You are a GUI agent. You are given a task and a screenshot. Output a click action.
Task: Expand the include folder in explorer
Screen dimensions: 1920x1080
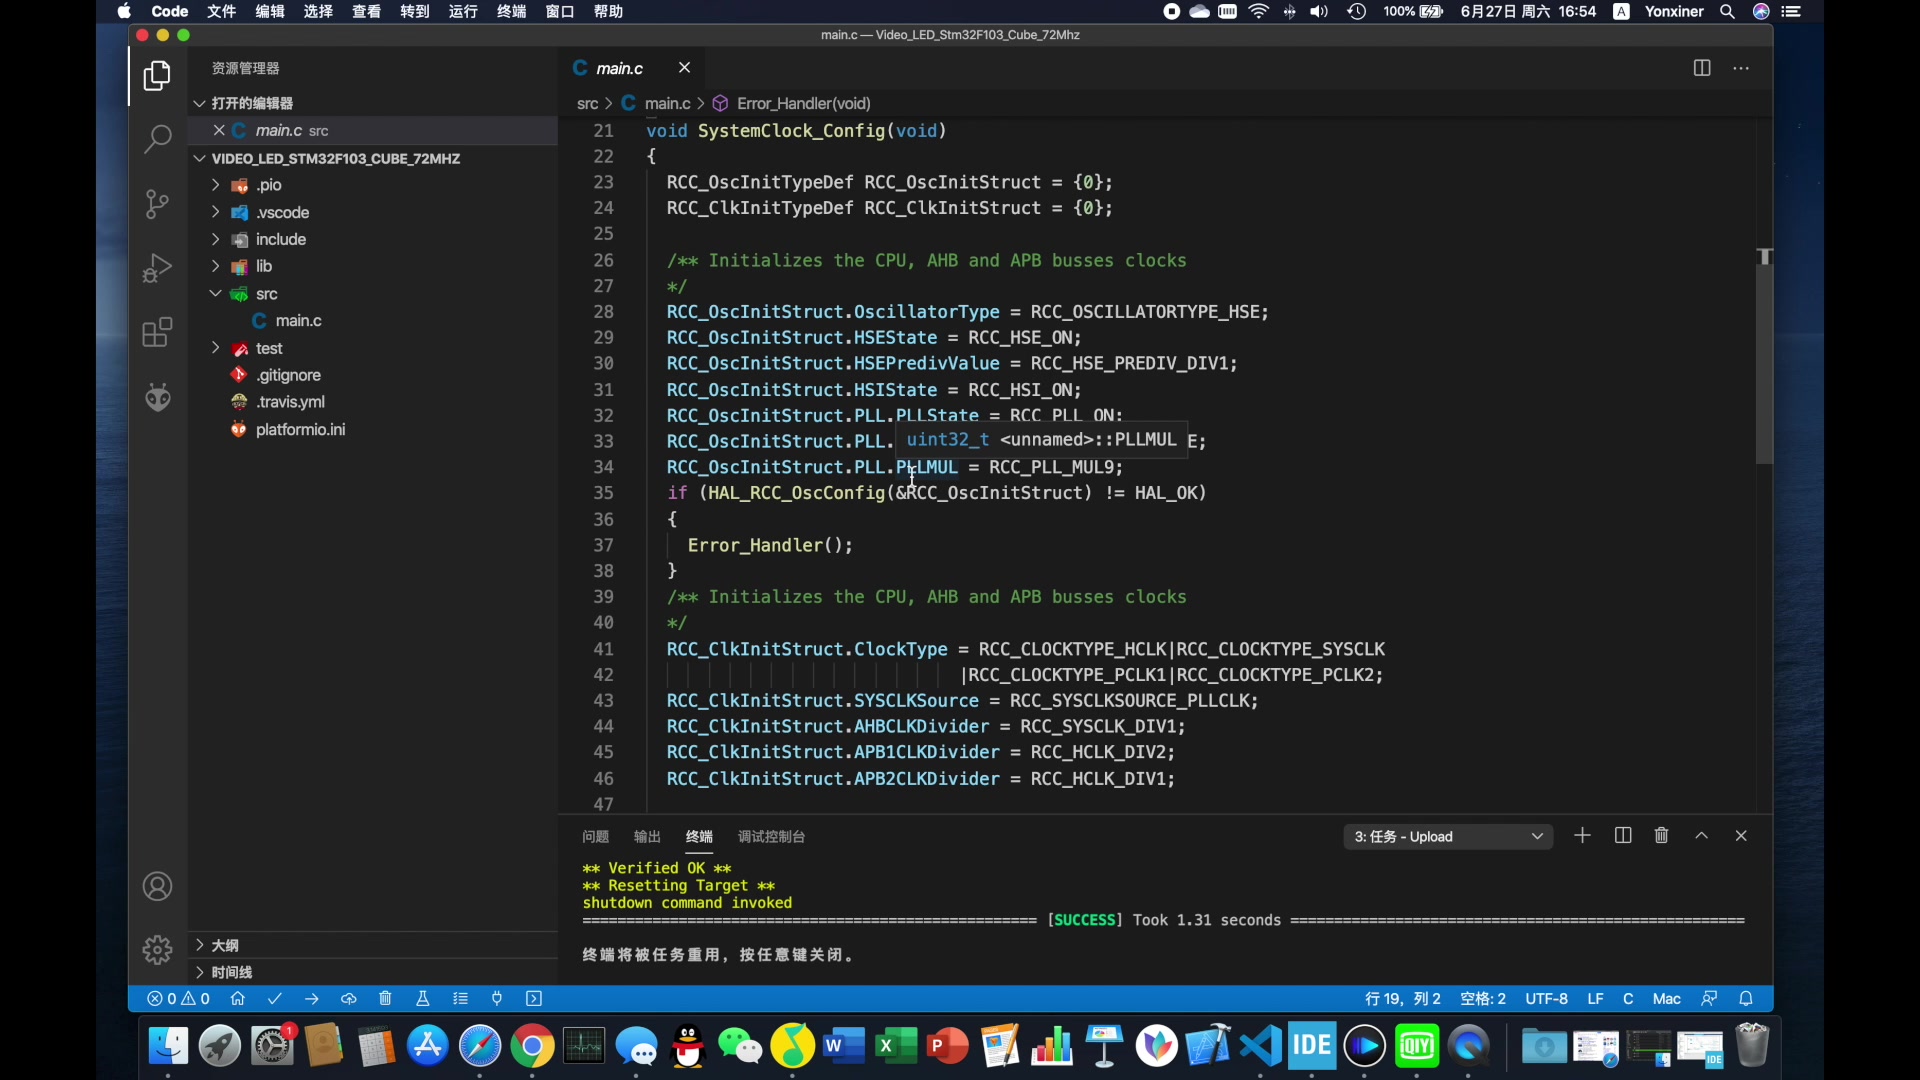(x=216, y=239)
